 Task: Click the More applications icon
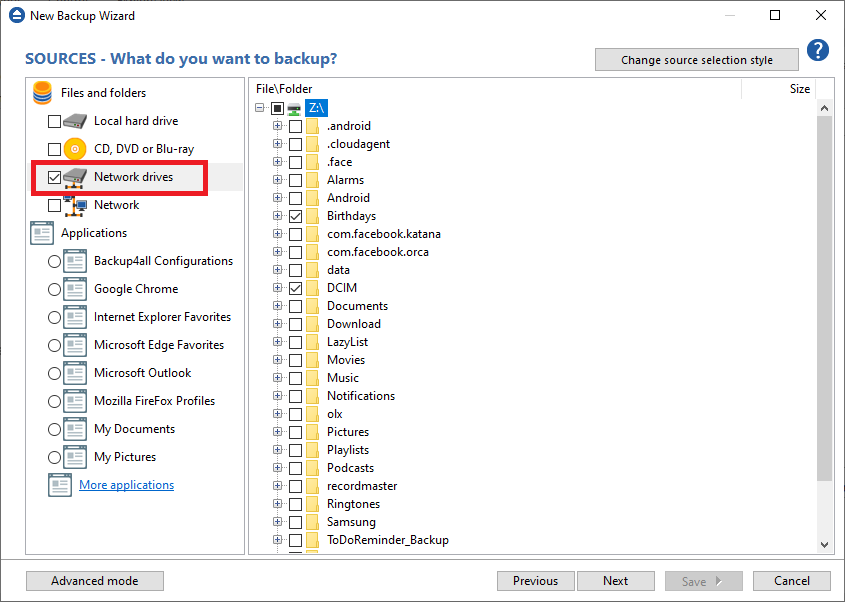pyautogui.click(x=60, y=485)
